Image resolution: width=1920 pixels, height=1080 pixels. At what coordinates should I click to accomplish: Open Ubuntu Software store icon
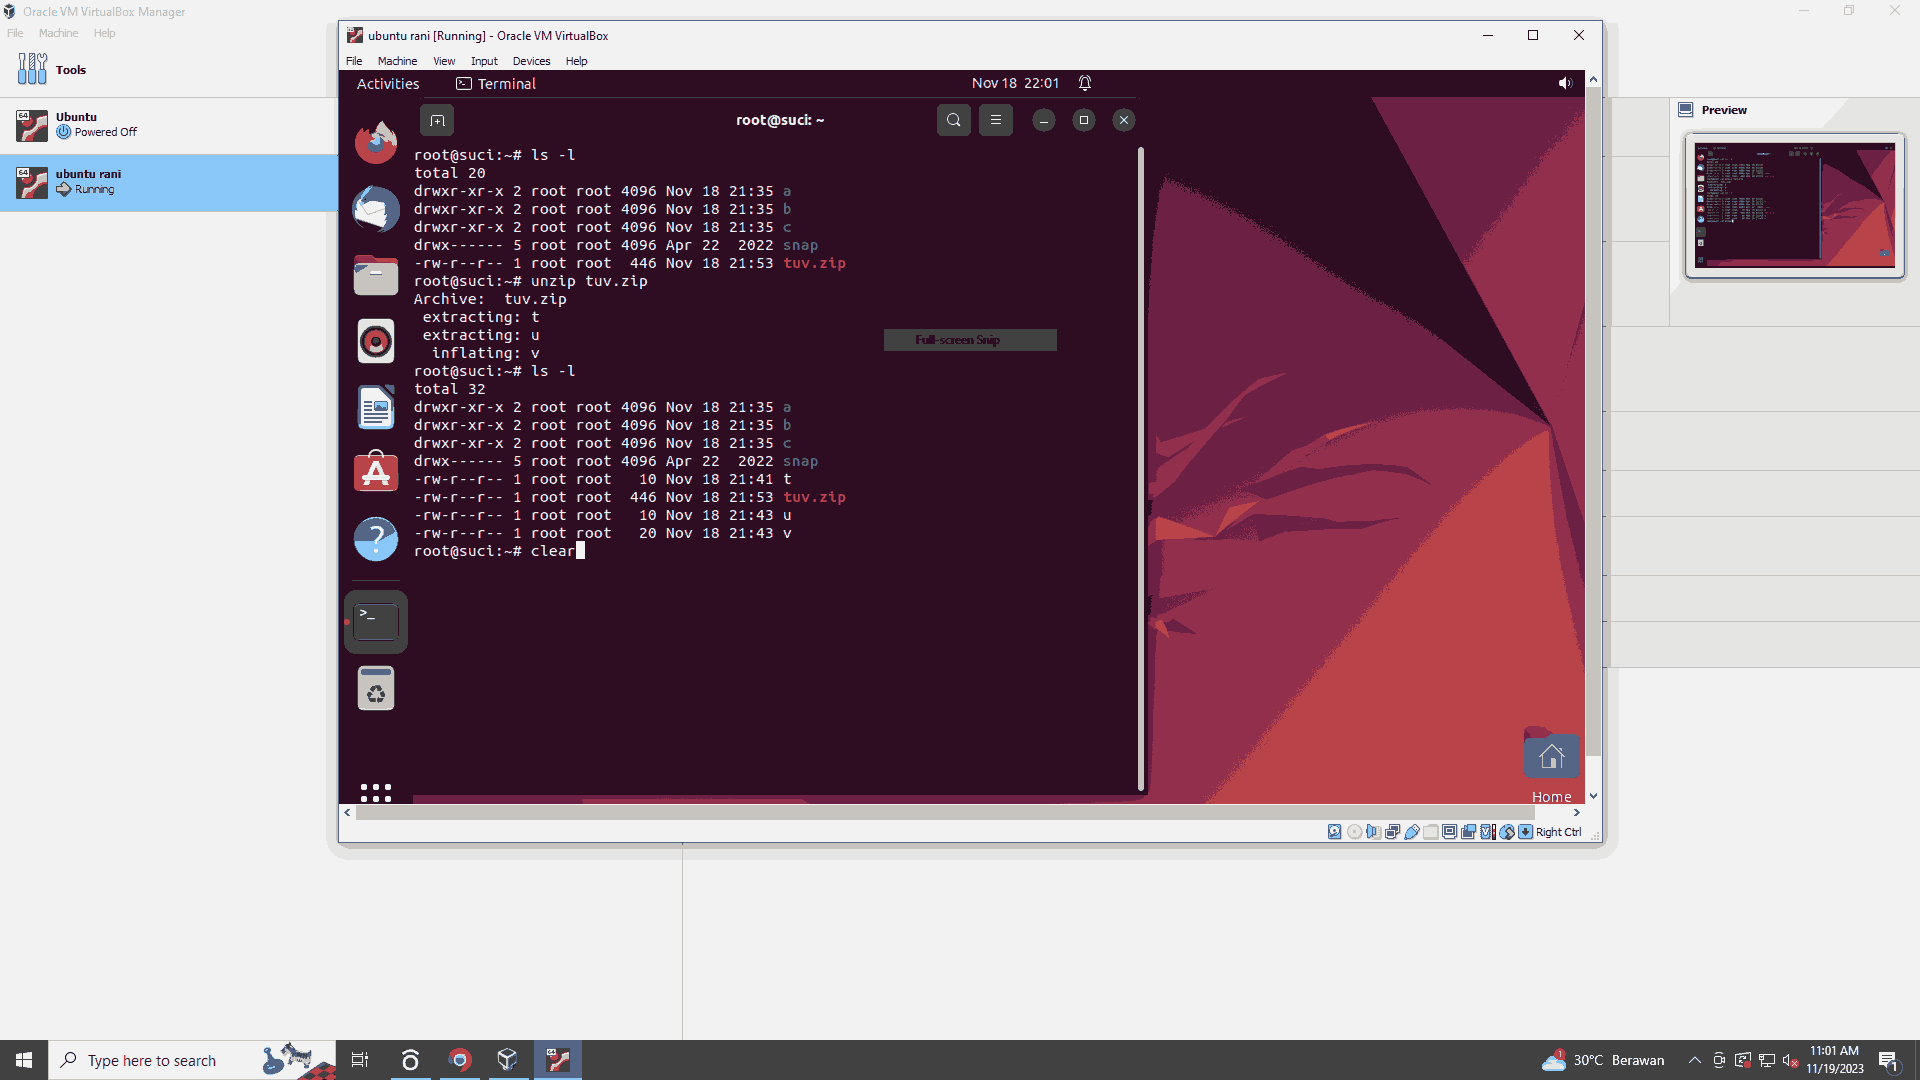376,472
